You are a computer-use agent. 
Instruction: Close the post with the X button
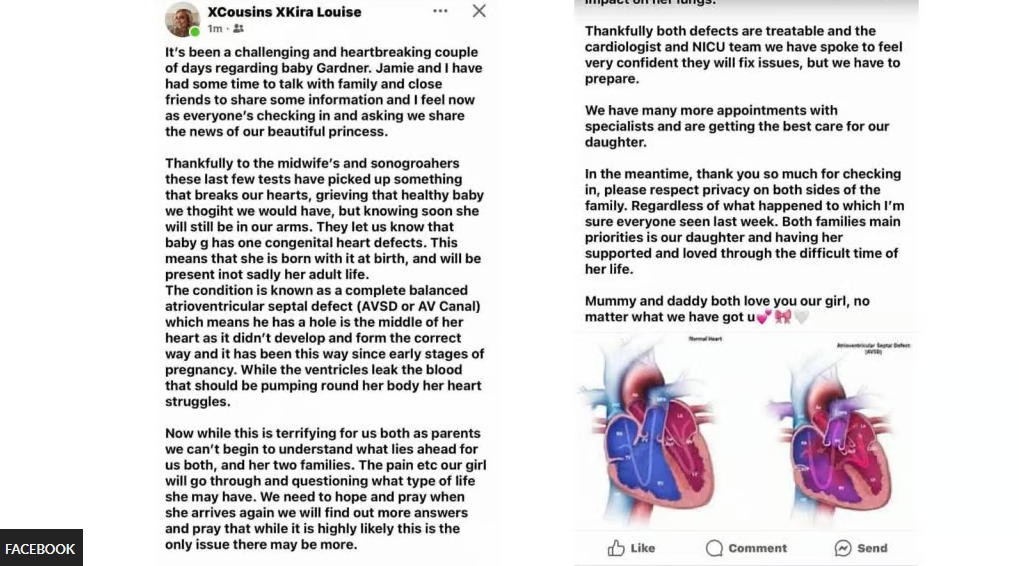point(479,11)
